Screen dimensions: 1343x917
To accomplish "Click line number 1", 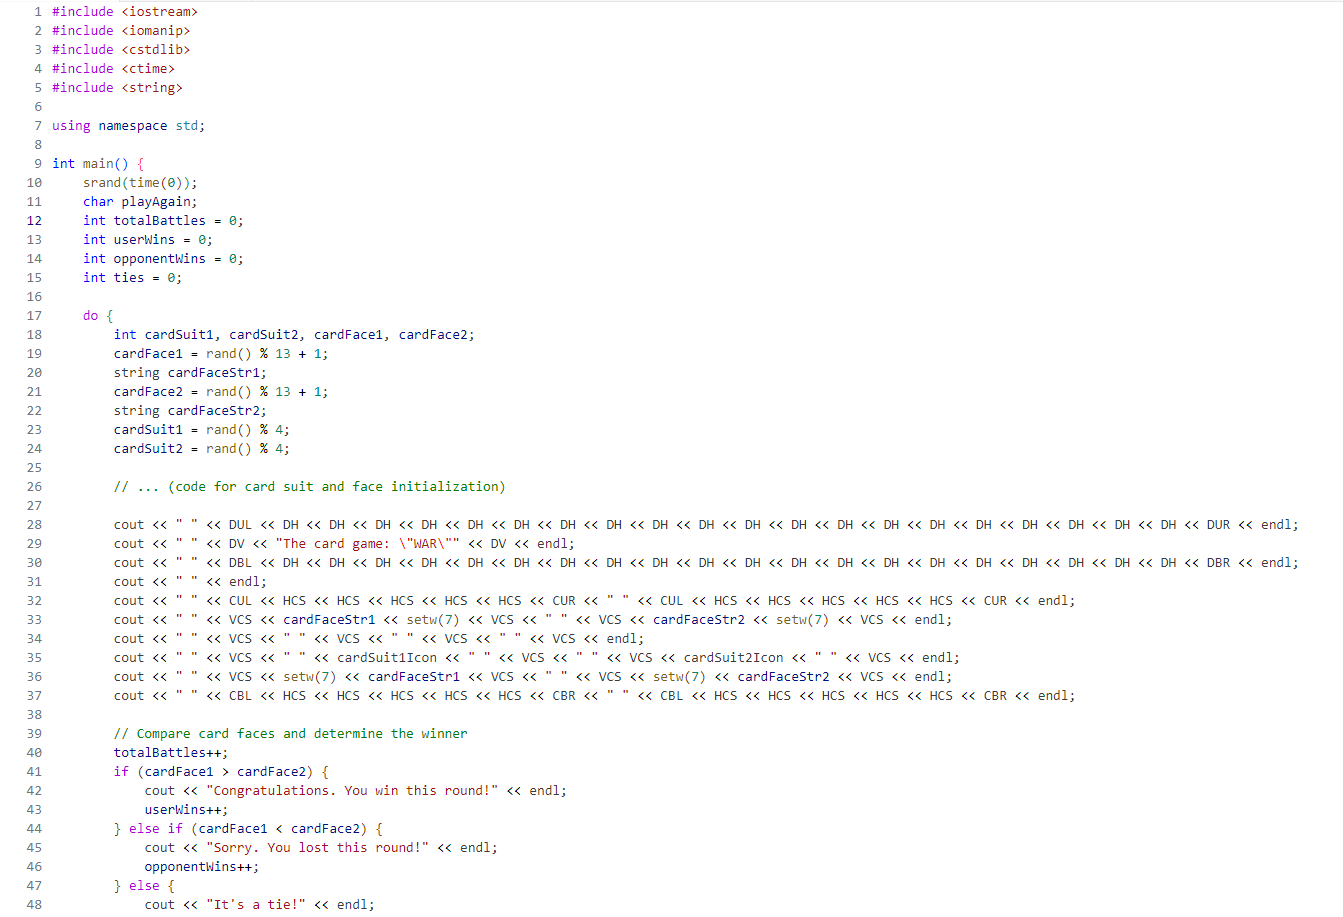I will 37,11.
